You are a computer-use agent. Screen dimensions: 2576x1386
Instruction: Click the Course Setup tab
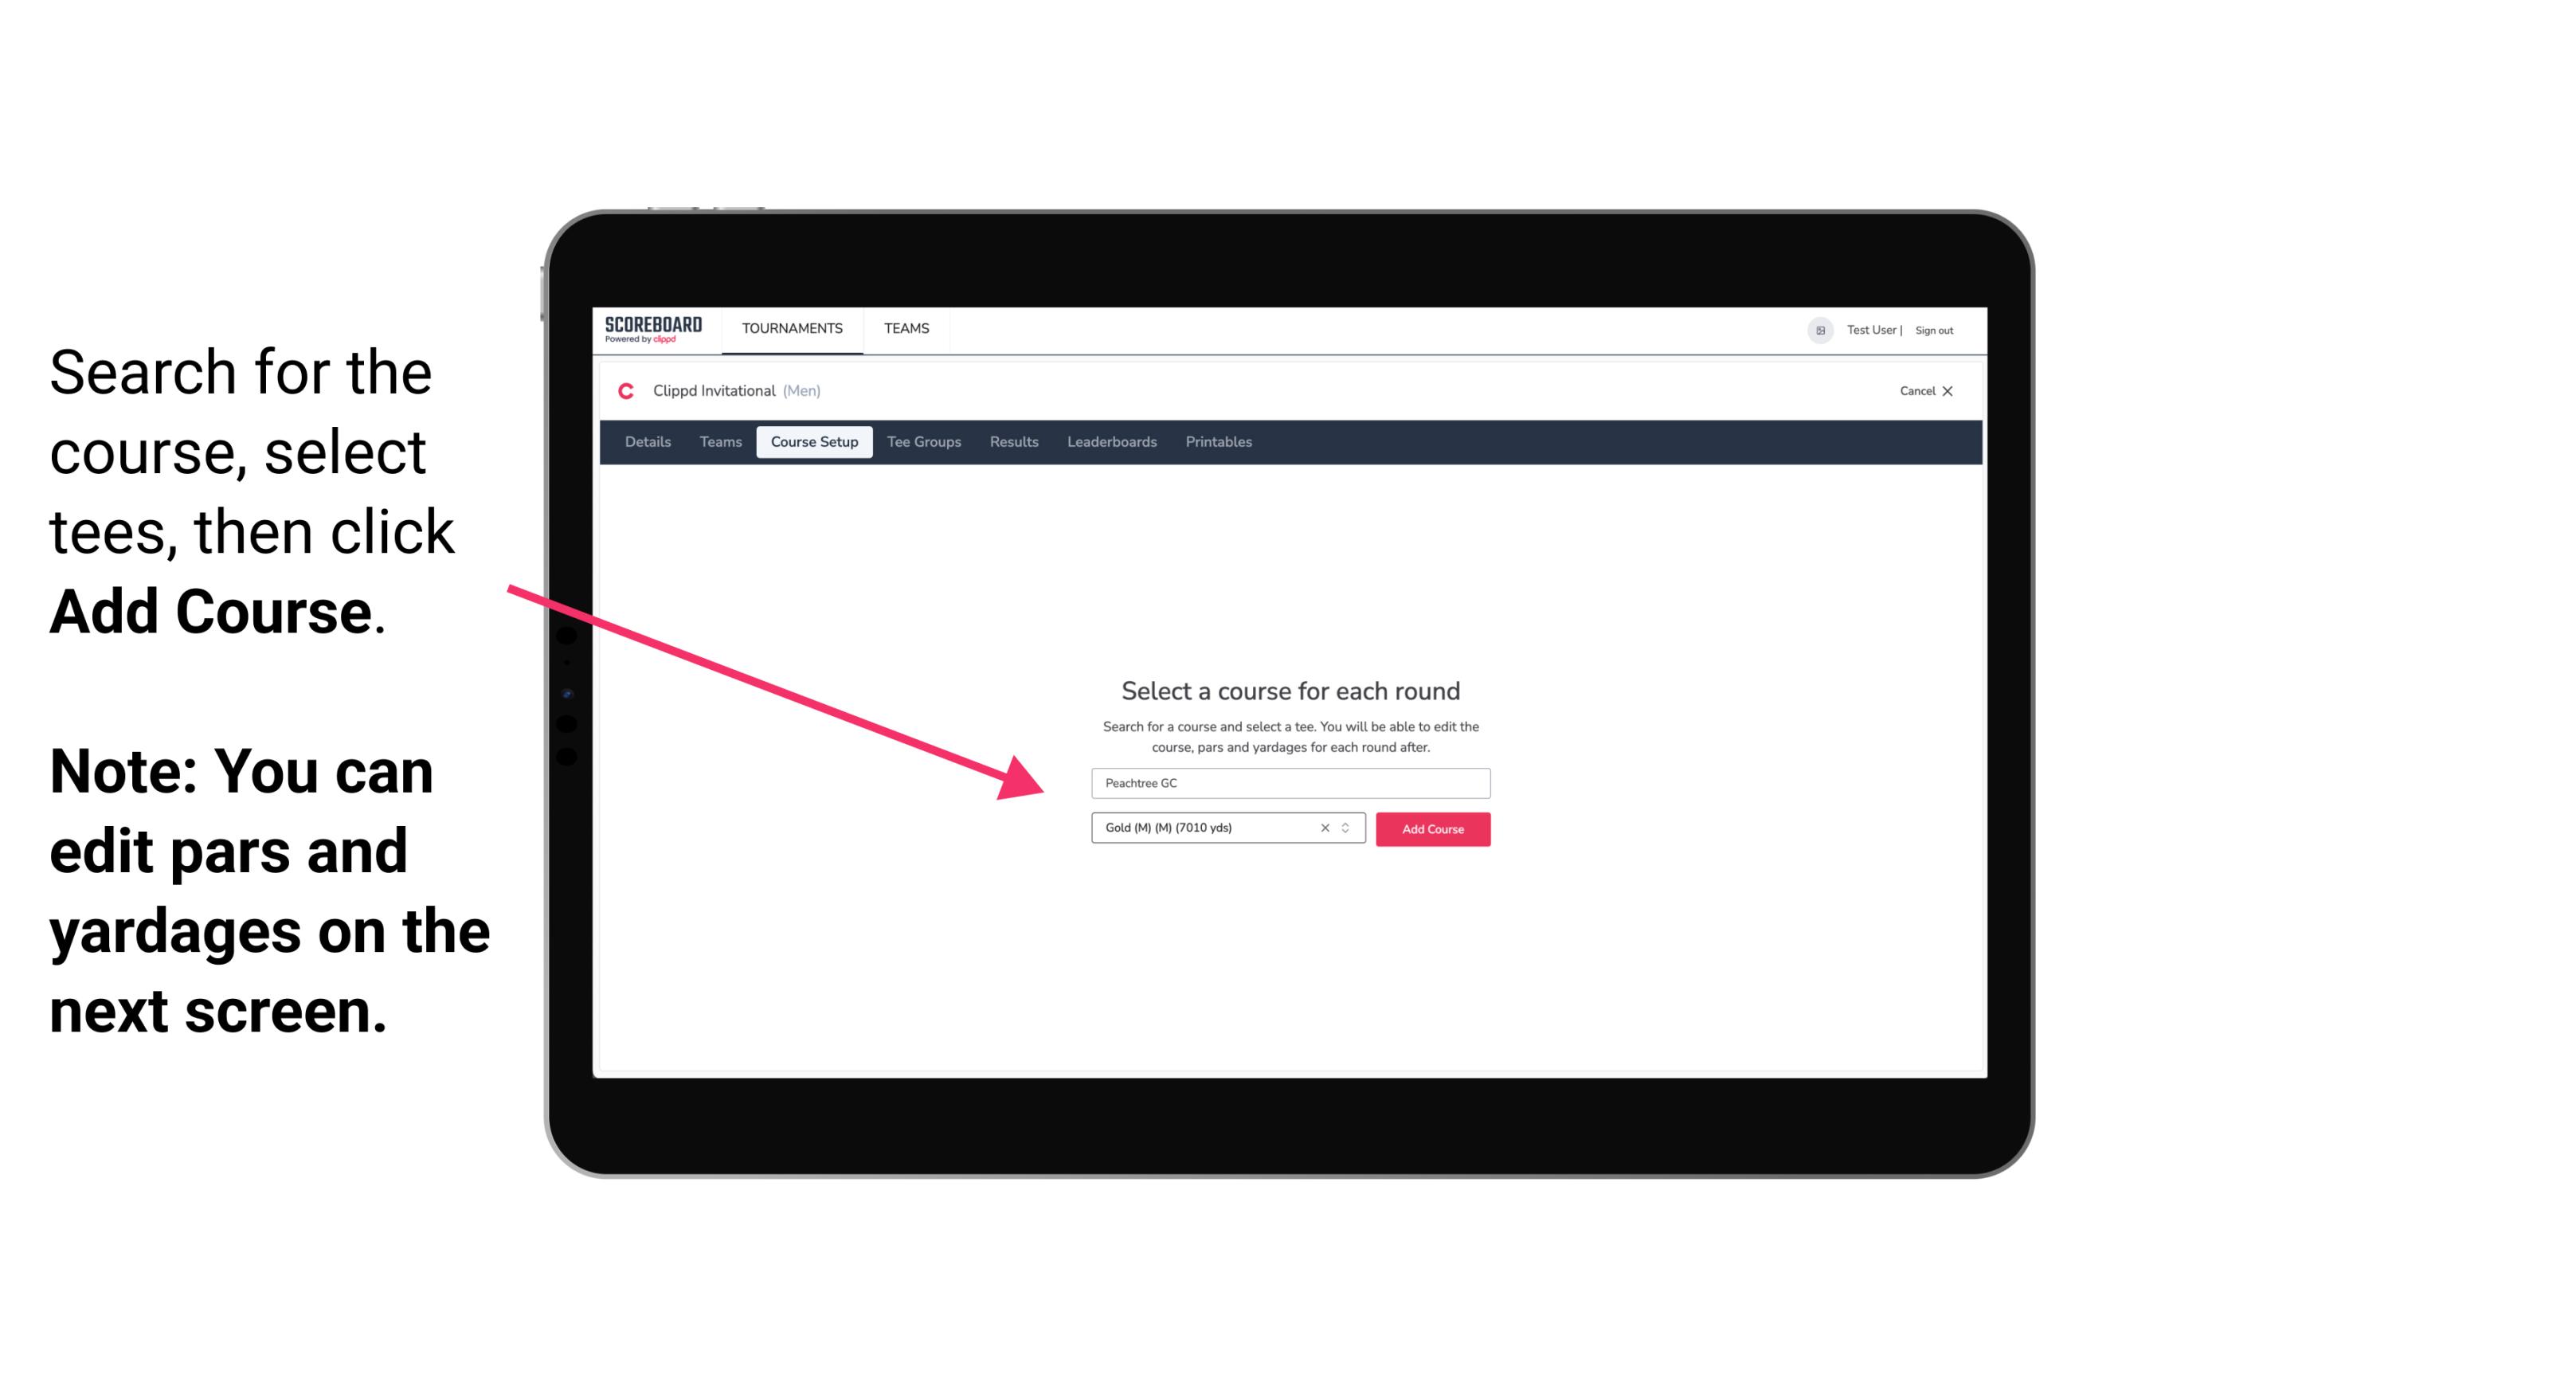point(814,442)
